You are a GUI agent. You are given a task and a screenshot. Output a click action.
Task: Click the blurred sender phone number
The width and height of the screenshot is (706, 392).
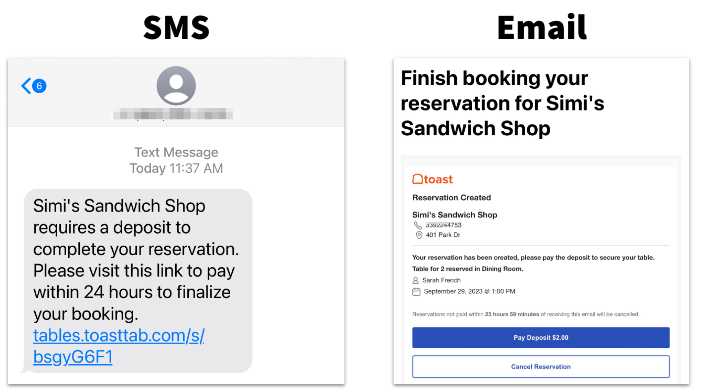coord(172,114)
